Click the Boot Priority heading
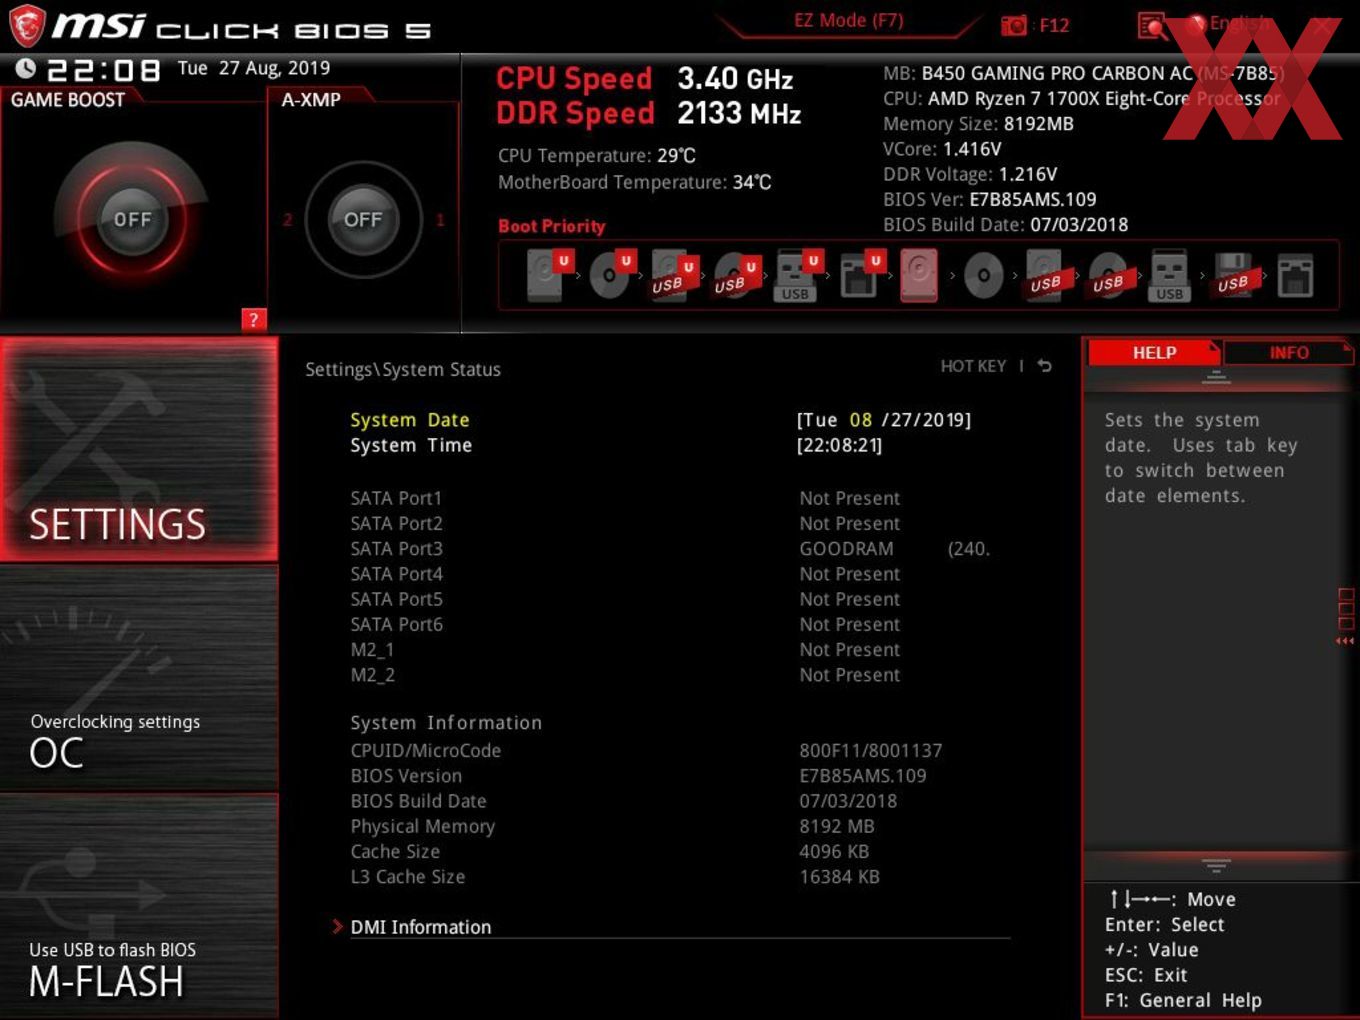Viewport: 1360px width, 1020px height. pyautogui.click(x=552, y=226)
